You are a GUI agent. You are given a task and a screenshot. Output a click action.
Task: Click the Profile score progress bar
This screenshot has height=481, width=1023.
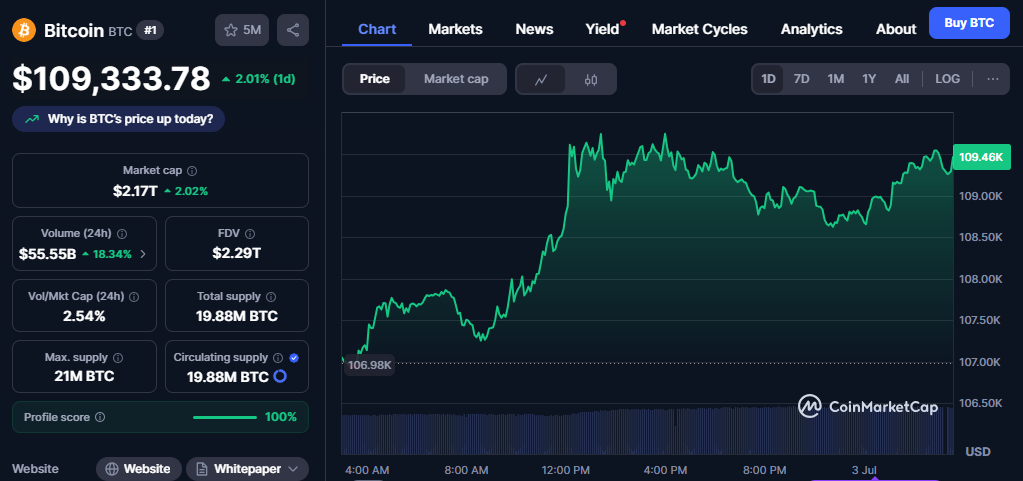tap(225, 417)
